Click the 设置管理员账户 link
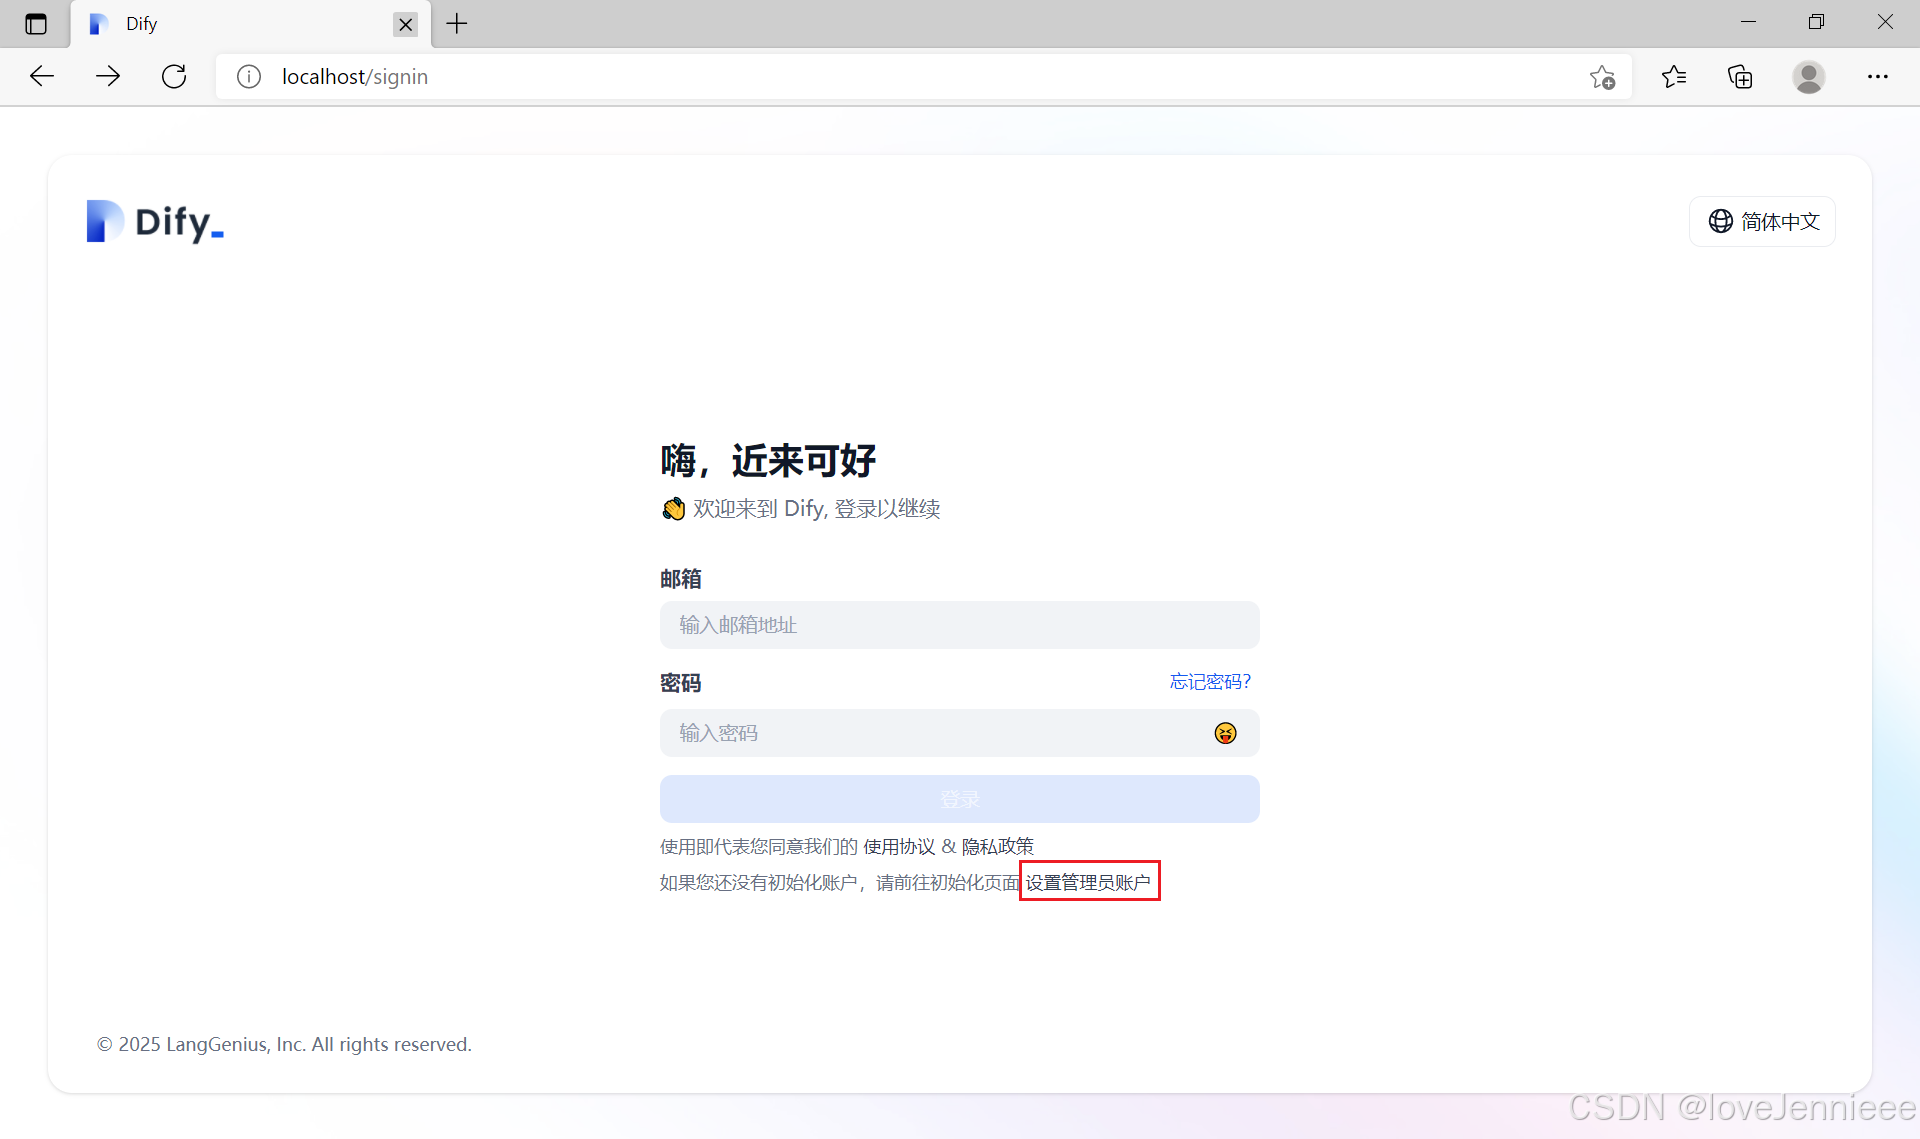1920x1139 pixels. coord(1088,882)
